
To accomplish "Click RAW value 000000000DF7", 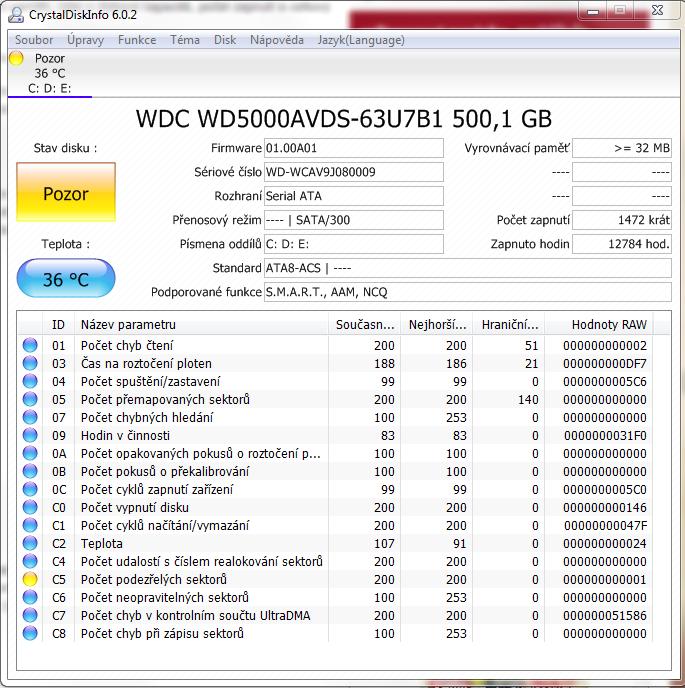I will pos(605,363).
